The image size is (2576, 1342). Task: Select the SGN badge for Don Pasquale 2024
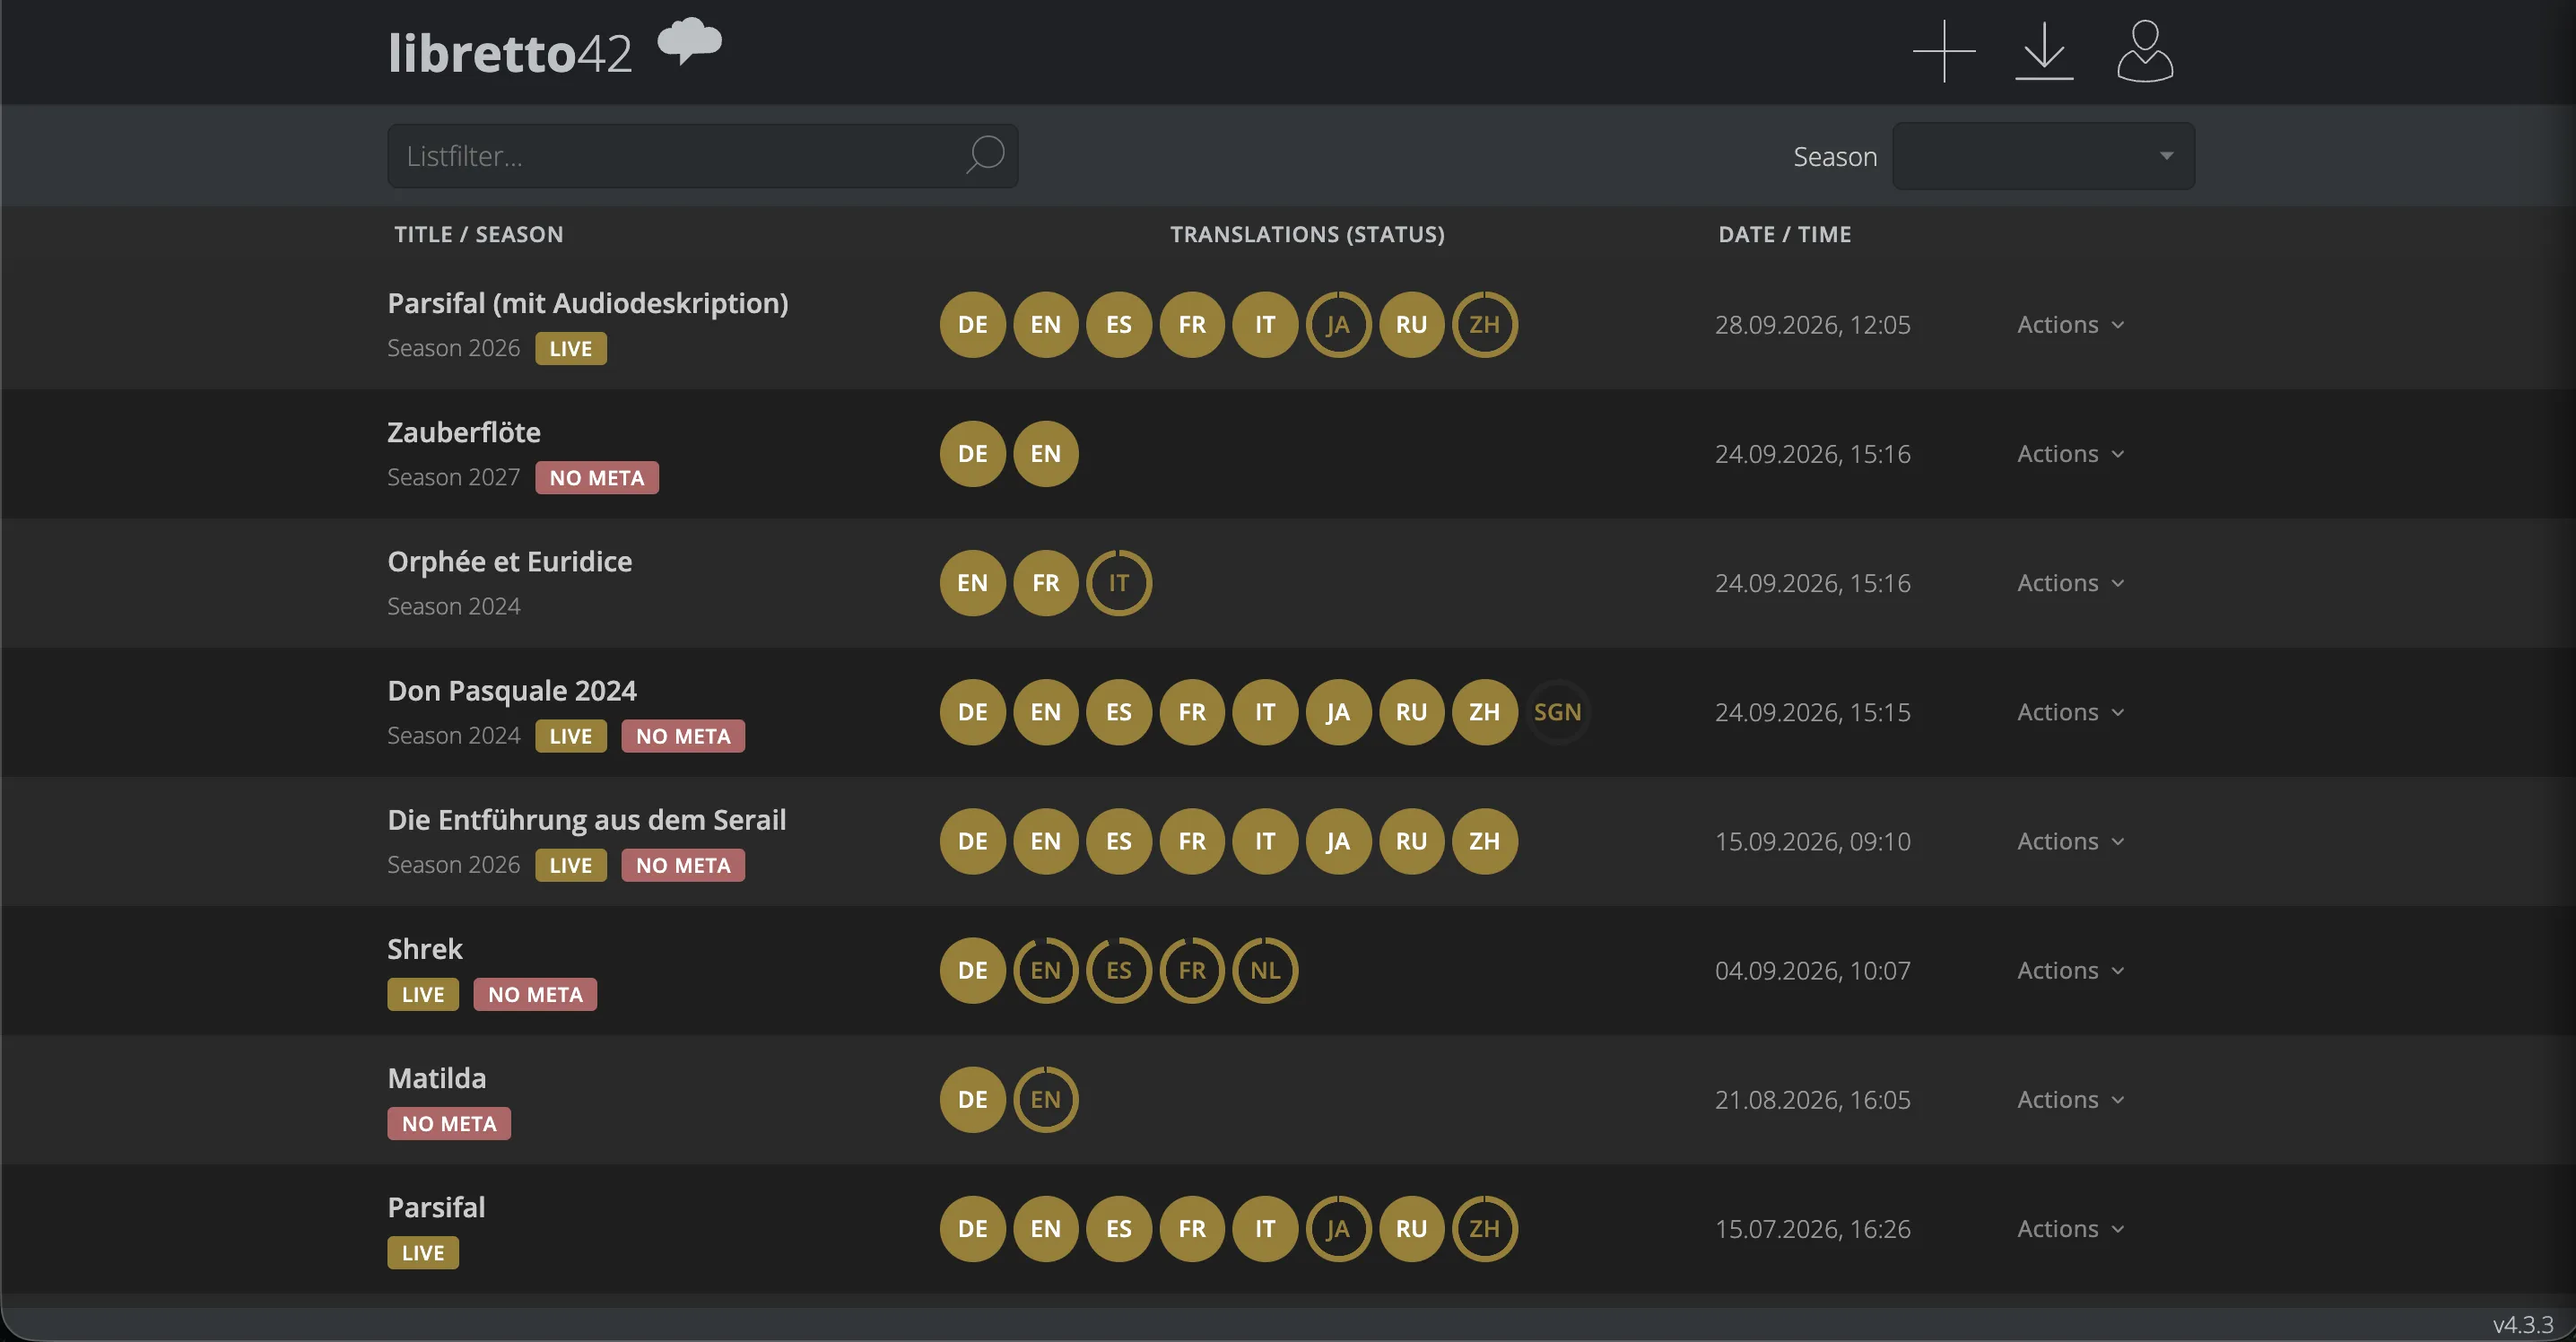[x=1558, y=711]
